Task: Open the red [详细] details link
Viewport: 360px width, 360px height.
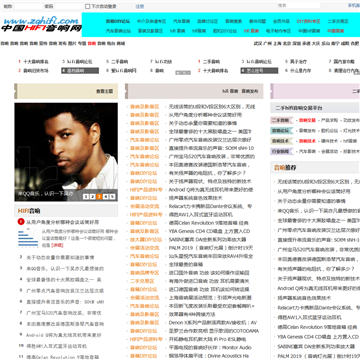Action: click(x=57, y=245)
